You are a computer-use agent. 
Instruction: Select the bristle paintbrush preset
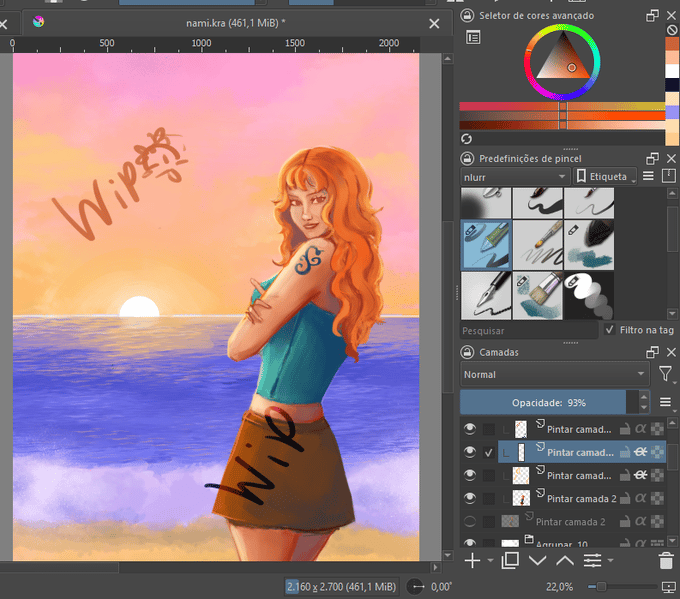click(538, 245)
